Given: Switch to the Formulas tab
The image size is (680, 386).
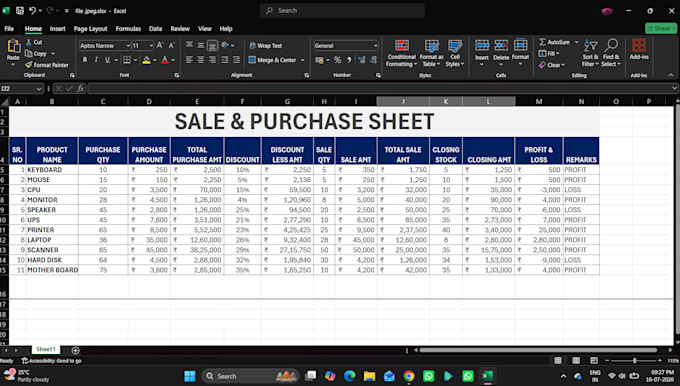Looking at the screenshot, I should pos(128,29).
